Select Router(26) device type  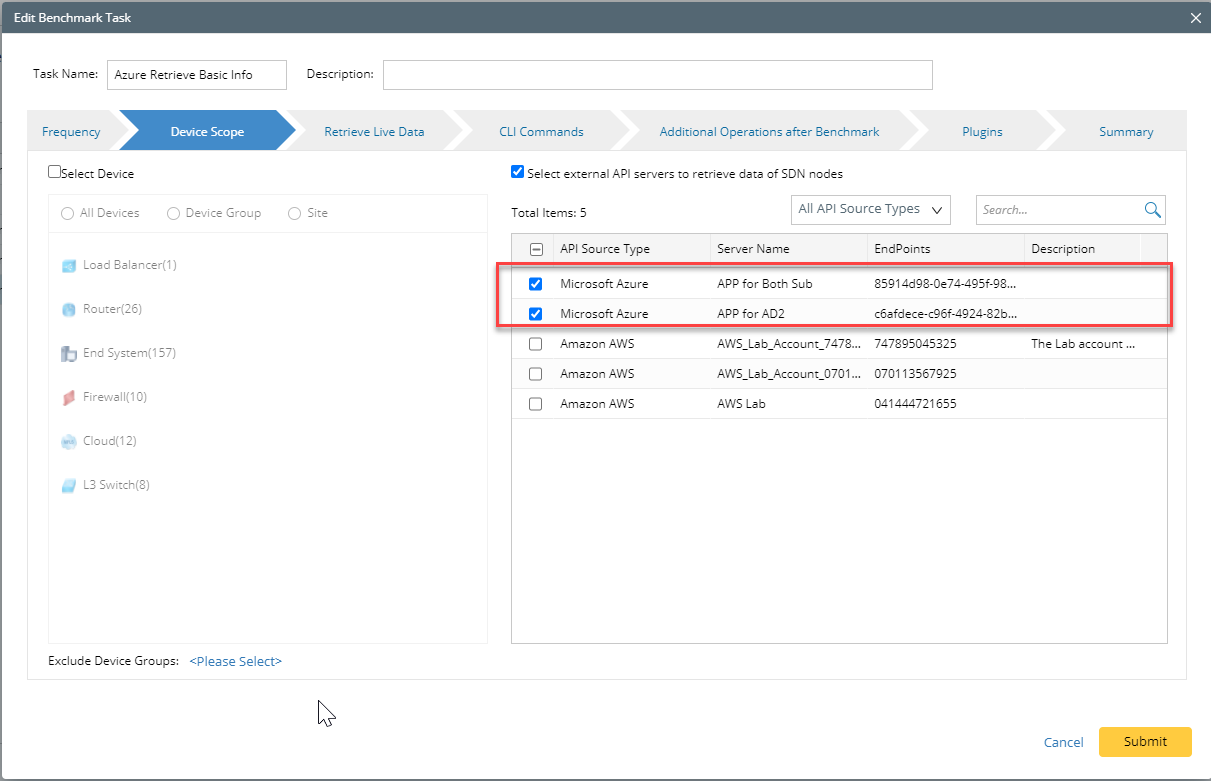coord(112,309)
